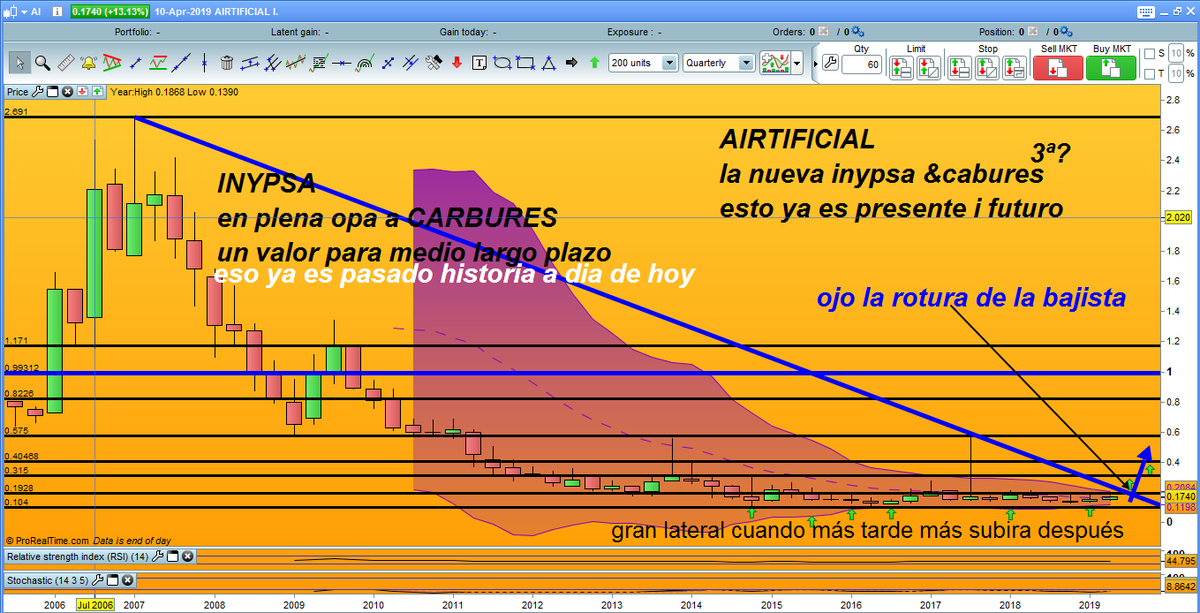
Task: Click the 2019 time axis label
Action: click(1089, 606)
